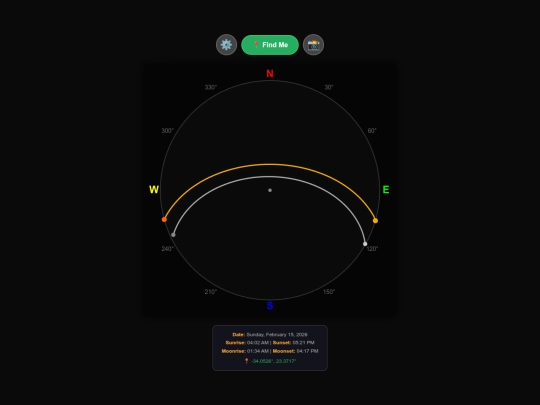The height and width of the screenshot is (405, 540).
Task: Click the 240° bearing label
Action: [168, 249]
